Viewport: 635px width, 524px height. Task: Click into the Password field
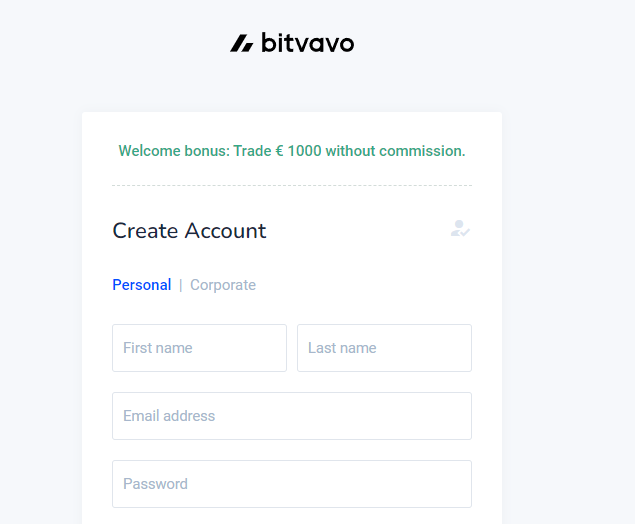[x=292, y=484]
